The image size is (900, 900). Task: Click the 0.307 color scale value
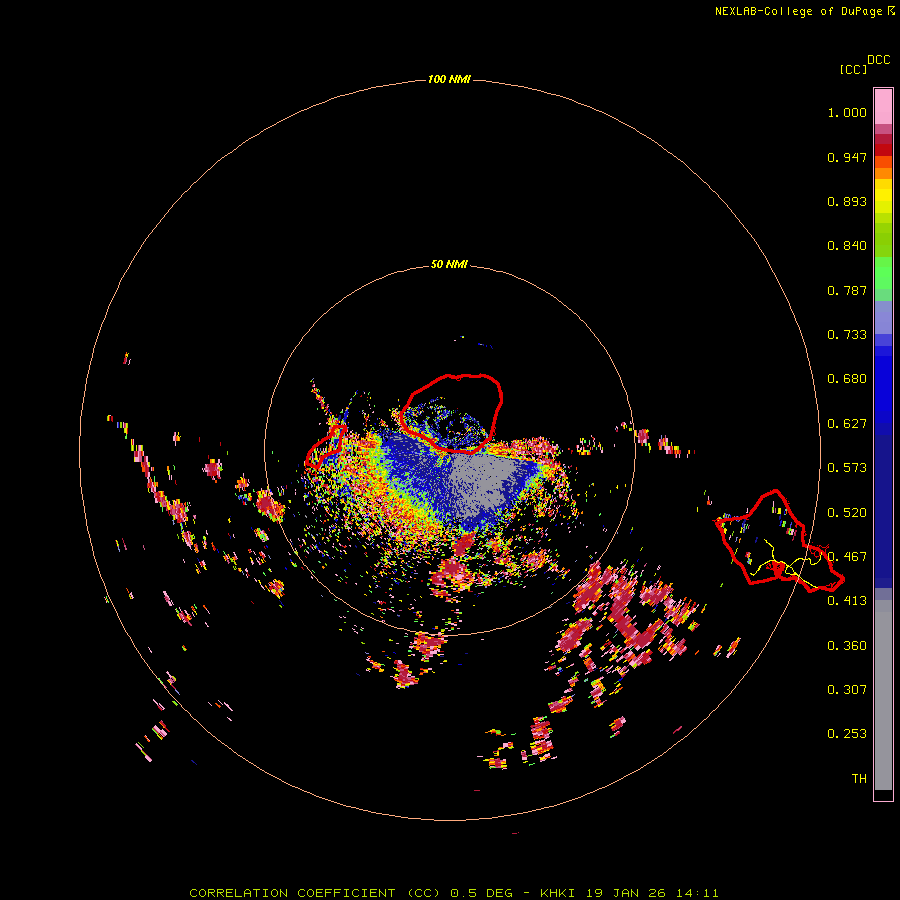tap(847, 690)
